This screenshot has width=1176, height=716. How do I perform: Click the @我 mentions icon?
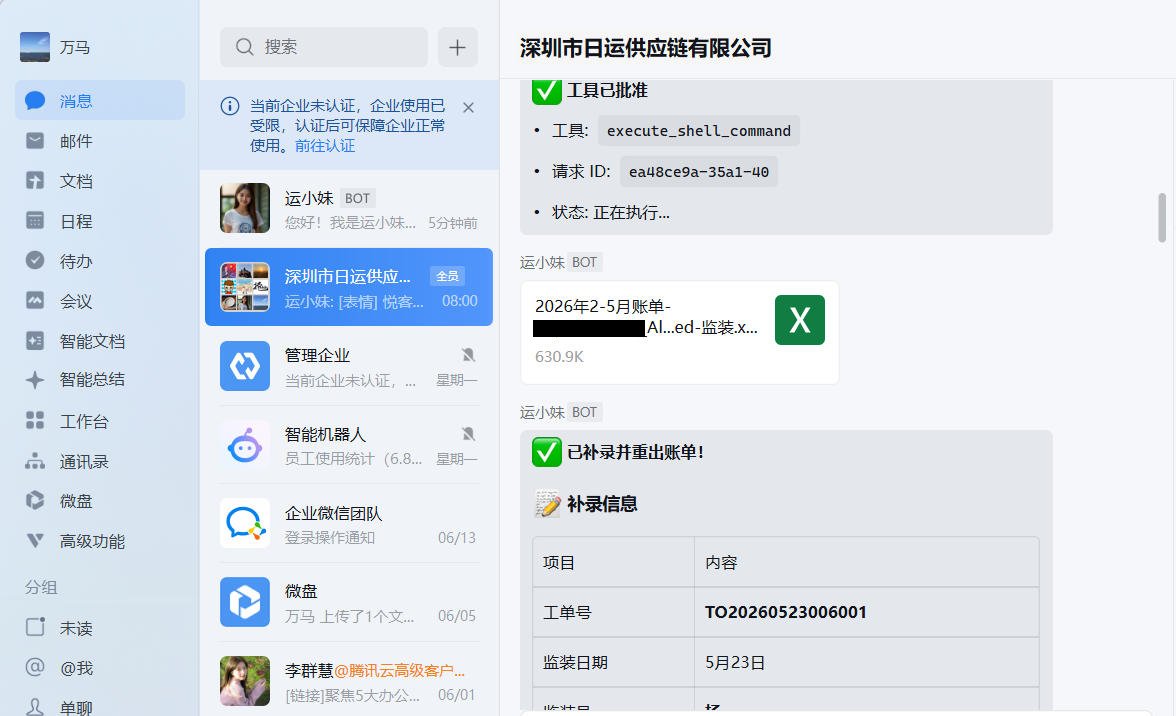coord(35,667)
